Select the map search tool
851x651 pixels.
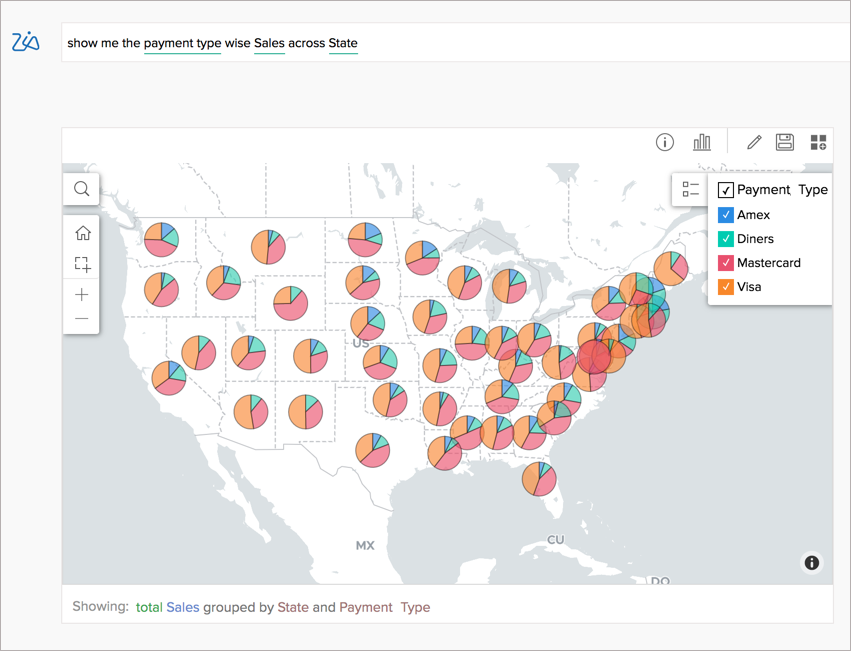click(x=81, y=188)
